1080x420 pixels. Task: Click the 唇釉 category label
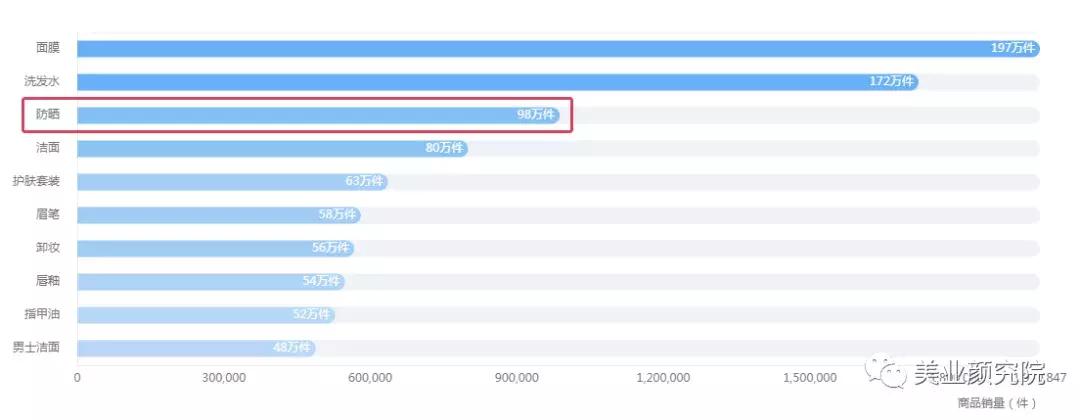[x=48, y=281]
